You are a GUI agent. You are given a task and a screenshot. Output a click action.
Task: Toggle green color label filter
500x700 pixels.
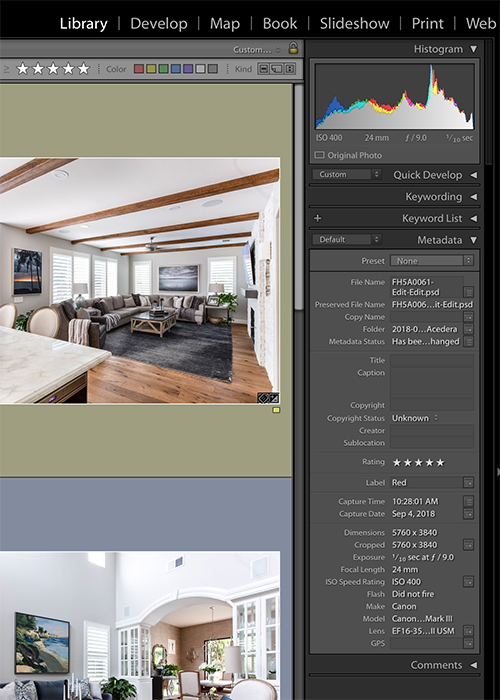(x=163, y=69)
